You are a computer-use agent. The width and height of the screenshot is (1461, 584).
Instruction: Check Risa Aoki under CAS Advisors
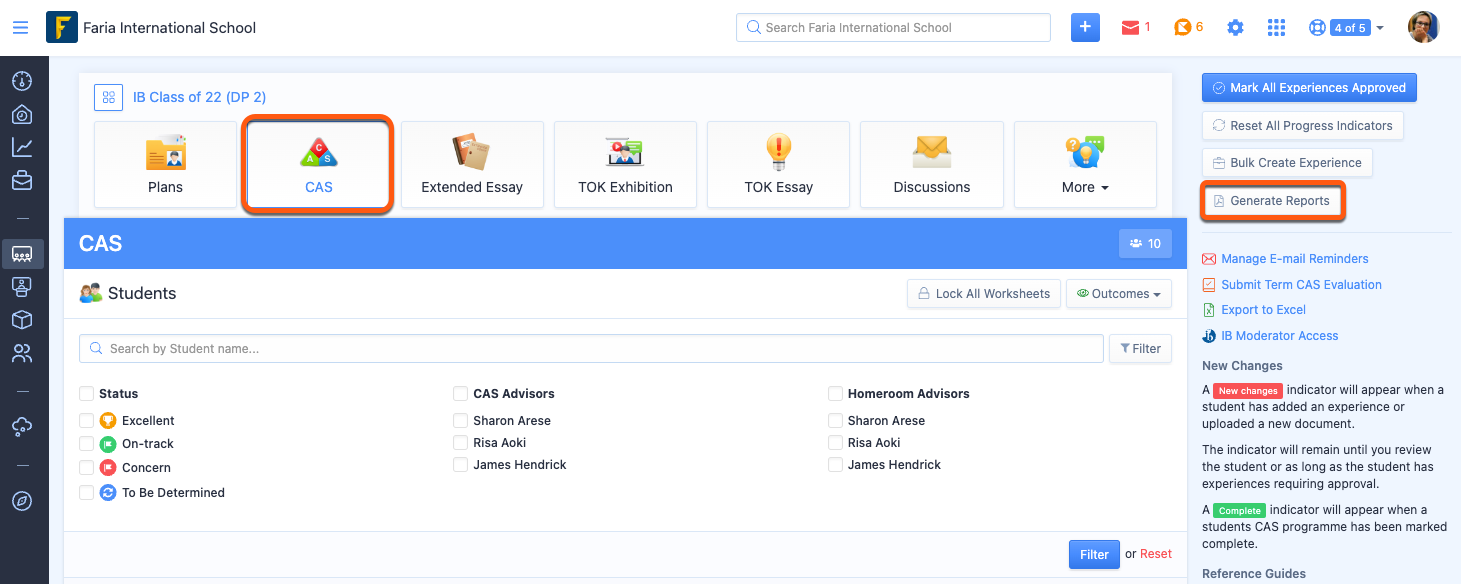pyautogui.click(x=460, y=443)
